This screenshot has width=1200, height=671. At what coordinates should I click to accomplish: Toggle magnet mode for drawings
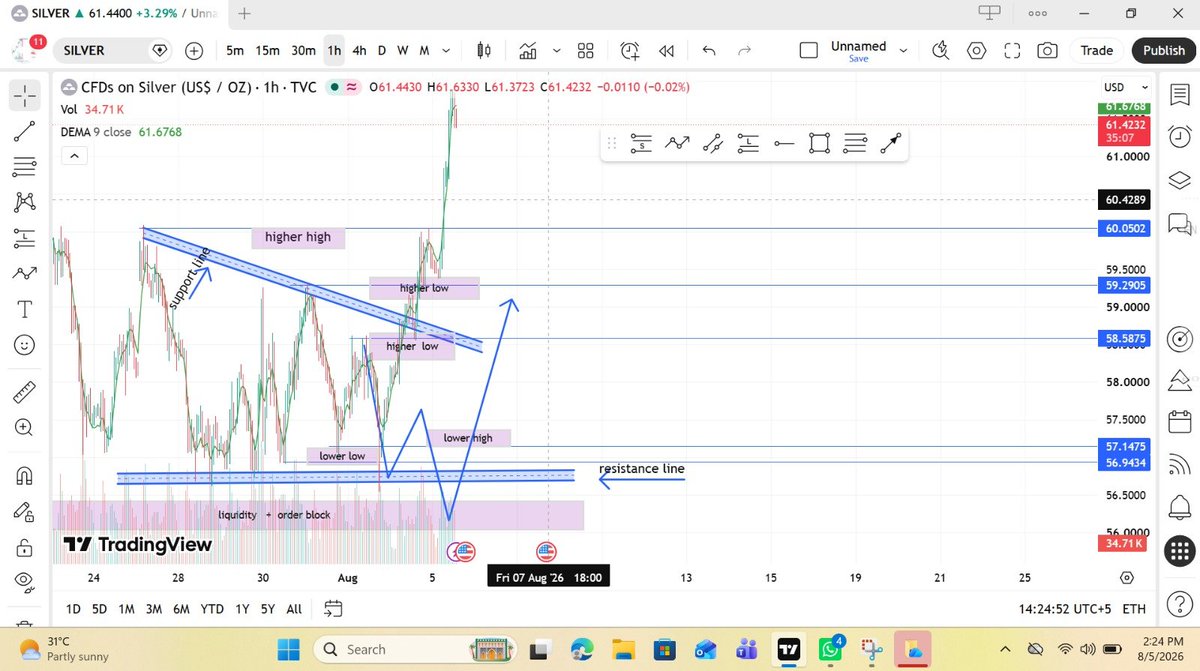pos(25,474)
